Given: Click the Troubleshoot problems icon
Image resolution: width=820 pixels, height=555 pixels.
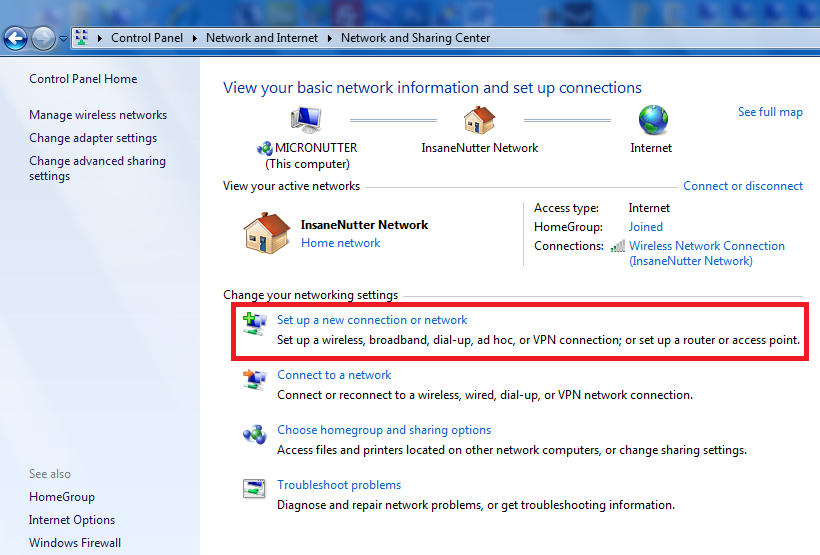Looking at the screenshot, I should tap(255, 489).
